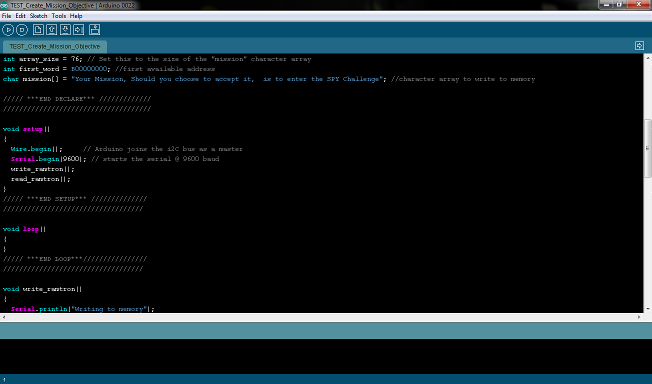Select the TEST_Create_Mission_Objective tab

[54, 46]
